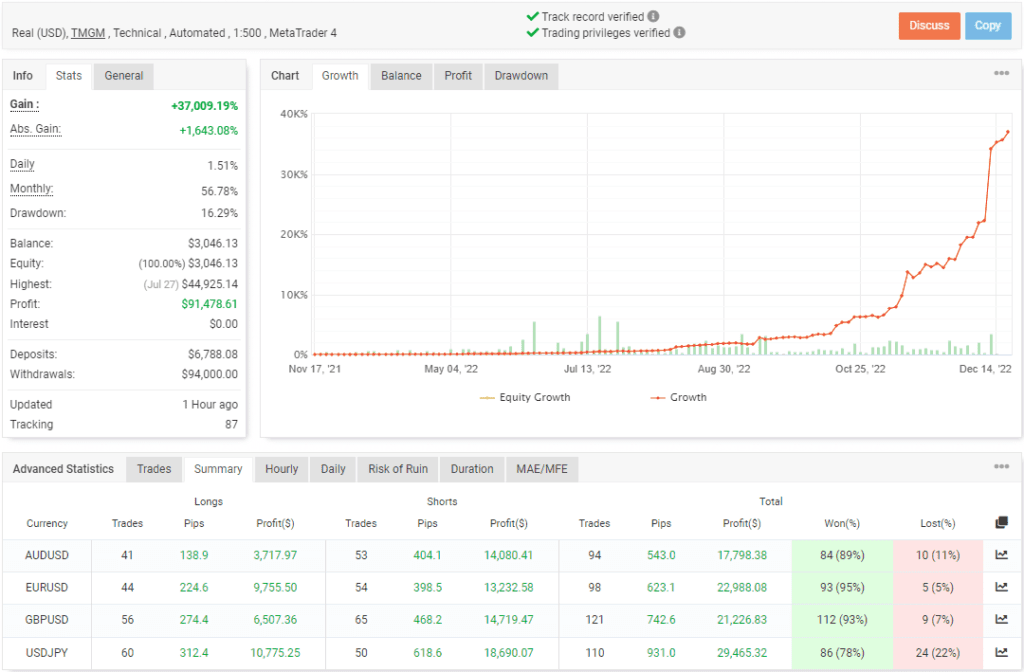Switch to the Trades statistics tab
The width and height of the screenshot is (1024, 672).
click(x=154, y=469)
